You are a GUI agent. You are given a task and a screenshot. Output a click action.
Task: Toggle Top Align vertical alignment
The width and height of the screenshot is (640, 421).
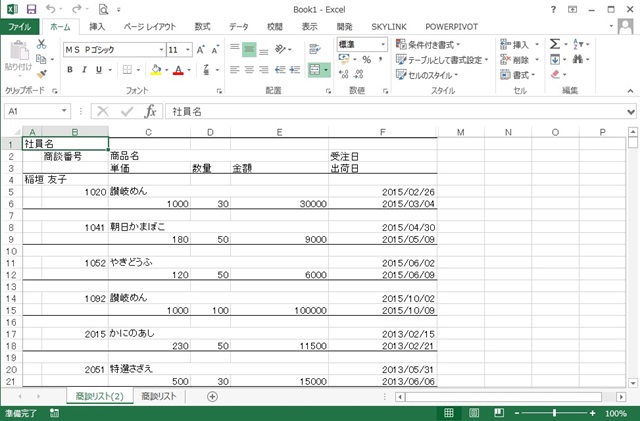pos(234,49)
